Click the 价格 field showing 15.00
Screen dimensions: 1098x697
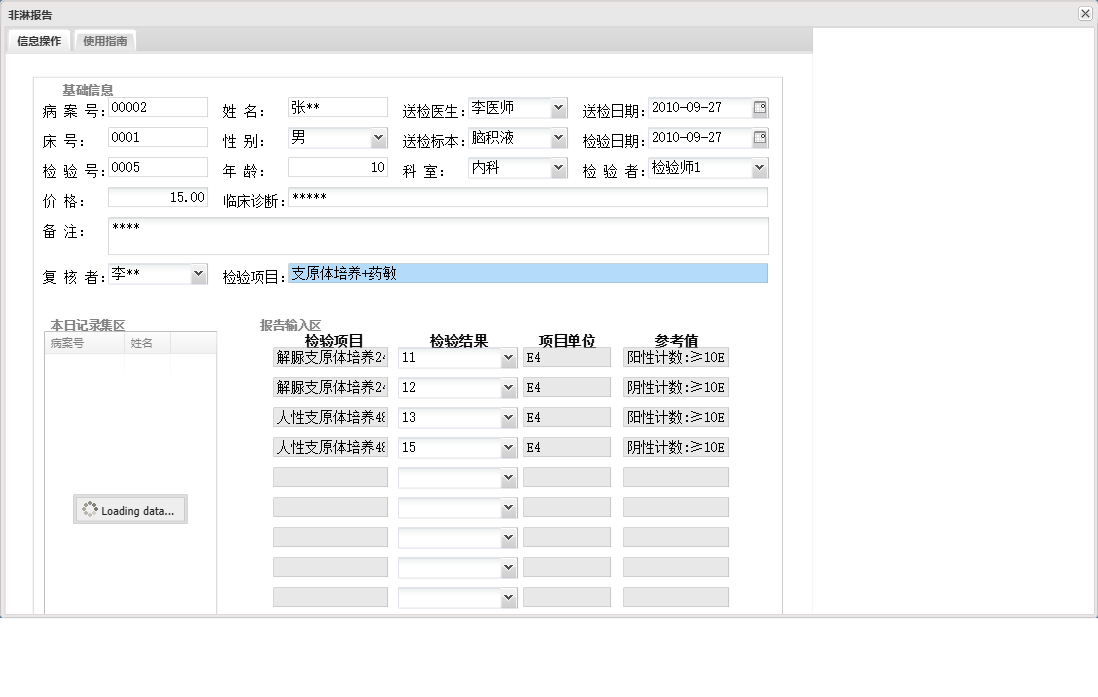[x=157, y=197]
